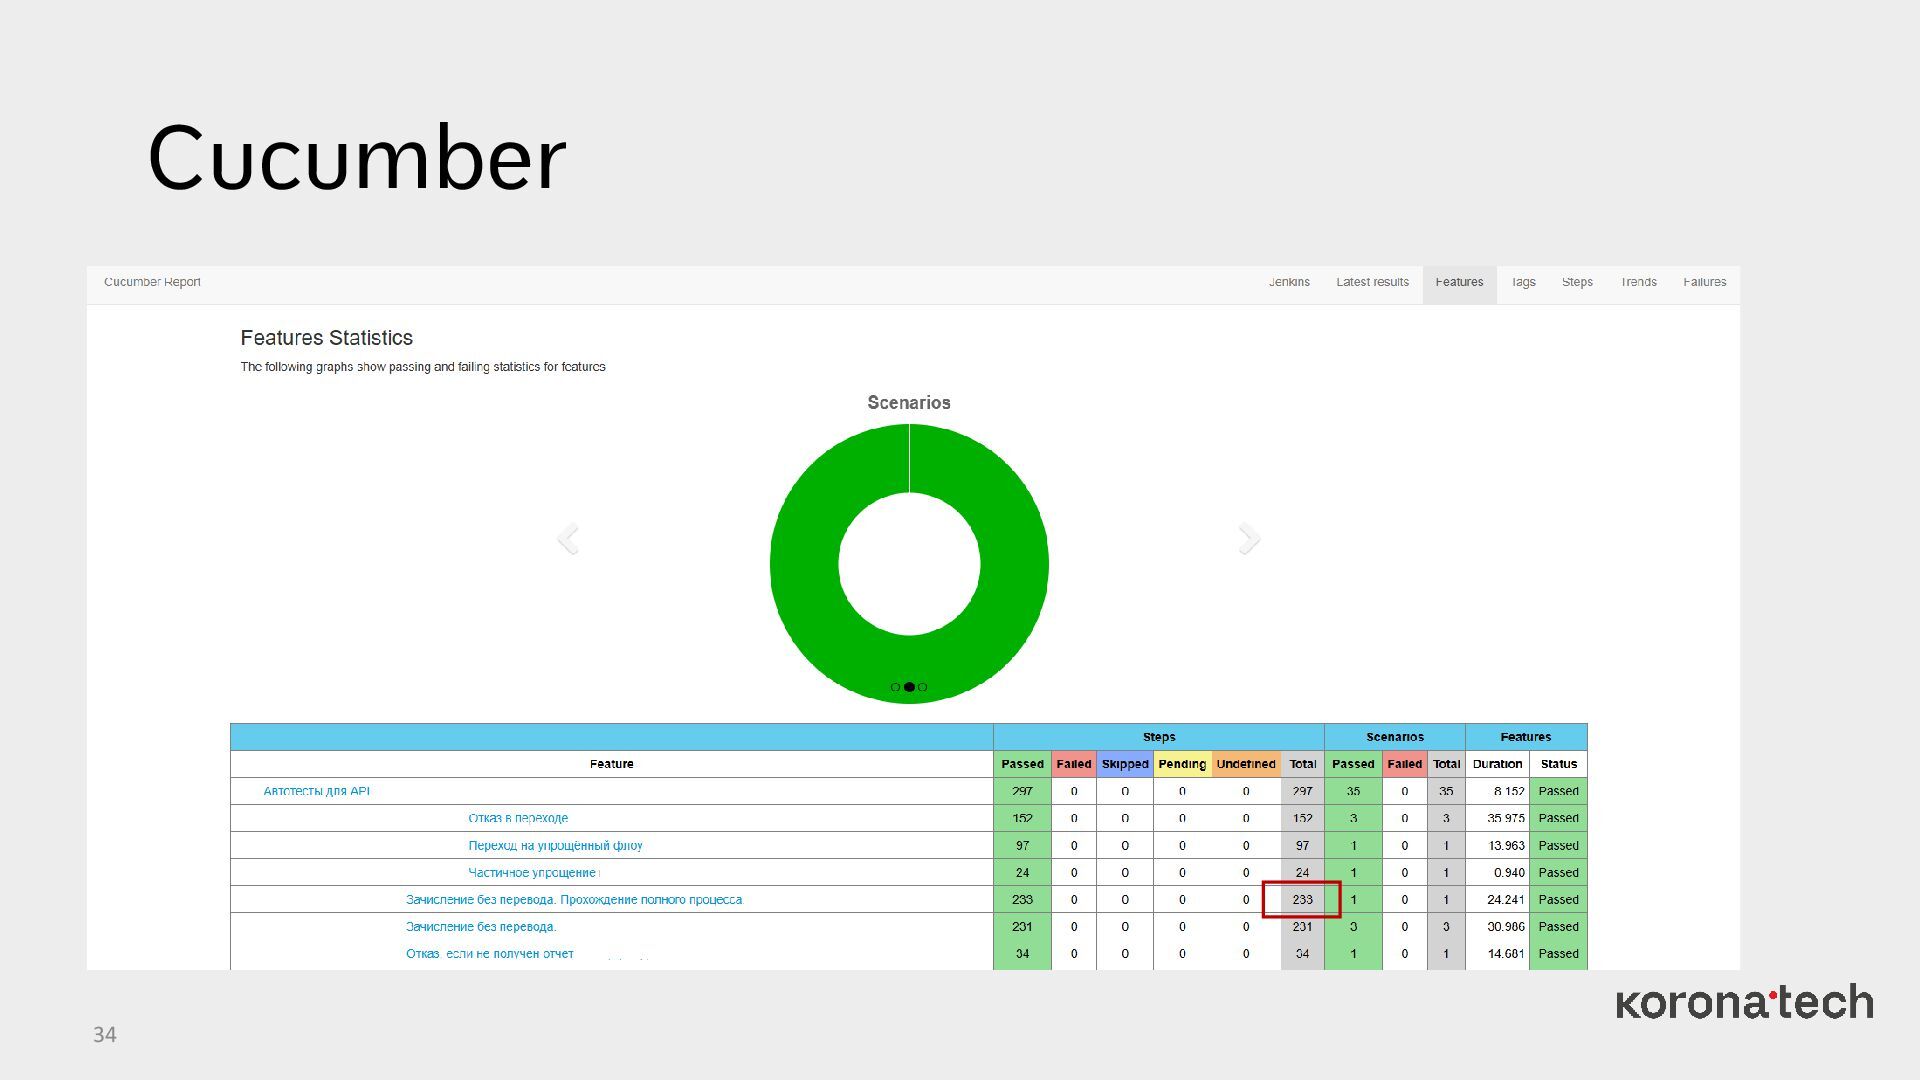Select the active middle carousel dot
The height and width of the screenshot is (1080, 1920).
click(909, 687)
